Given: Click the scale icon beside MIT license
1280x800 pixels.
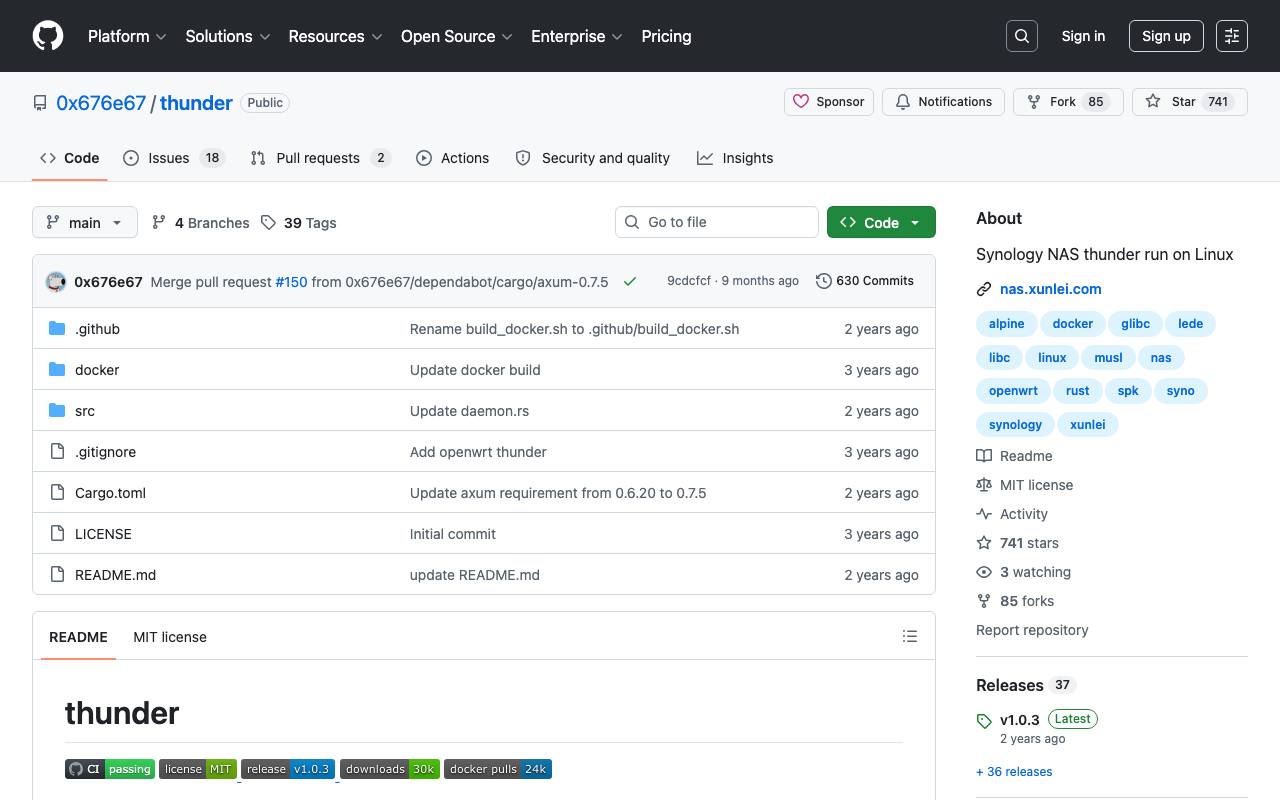Looking at the screenshot, I should [x=984, y=485].
